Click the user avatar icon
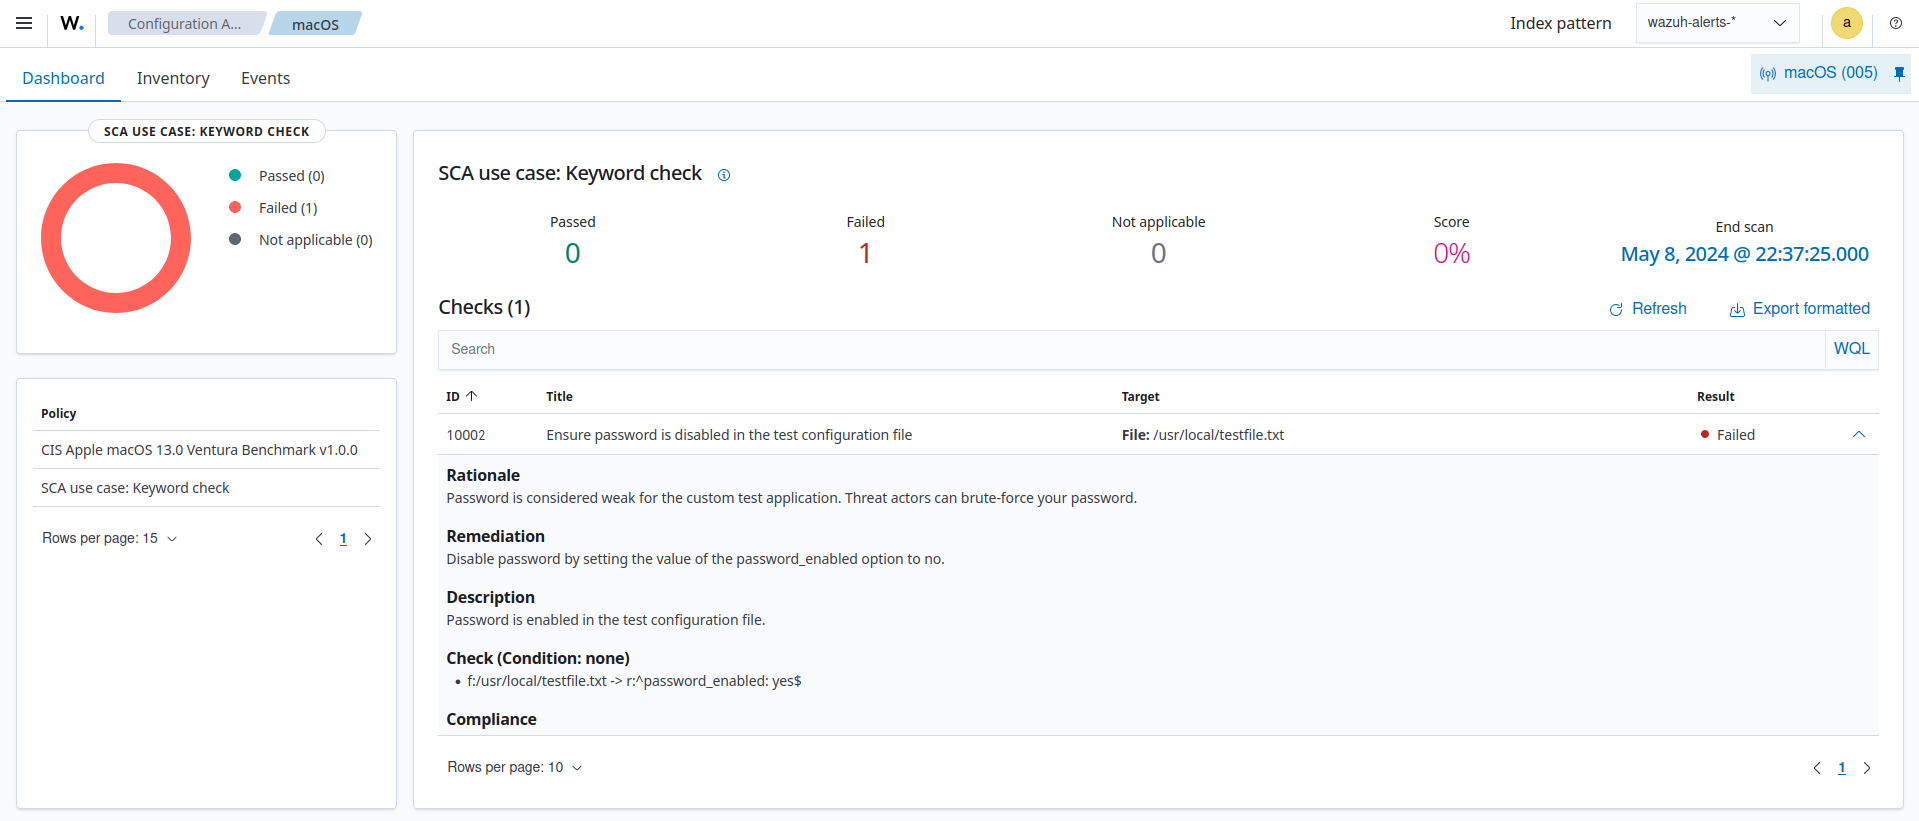 tap(1846, 23)
